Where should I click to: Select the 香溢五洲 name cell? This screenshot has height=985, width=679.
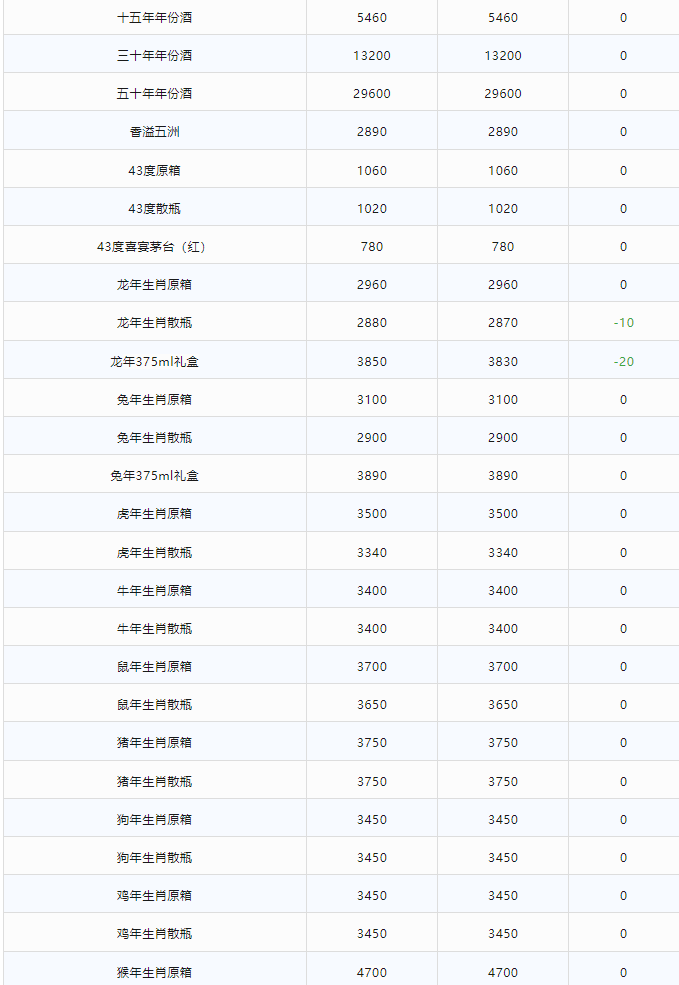click(x=155, y=132)
